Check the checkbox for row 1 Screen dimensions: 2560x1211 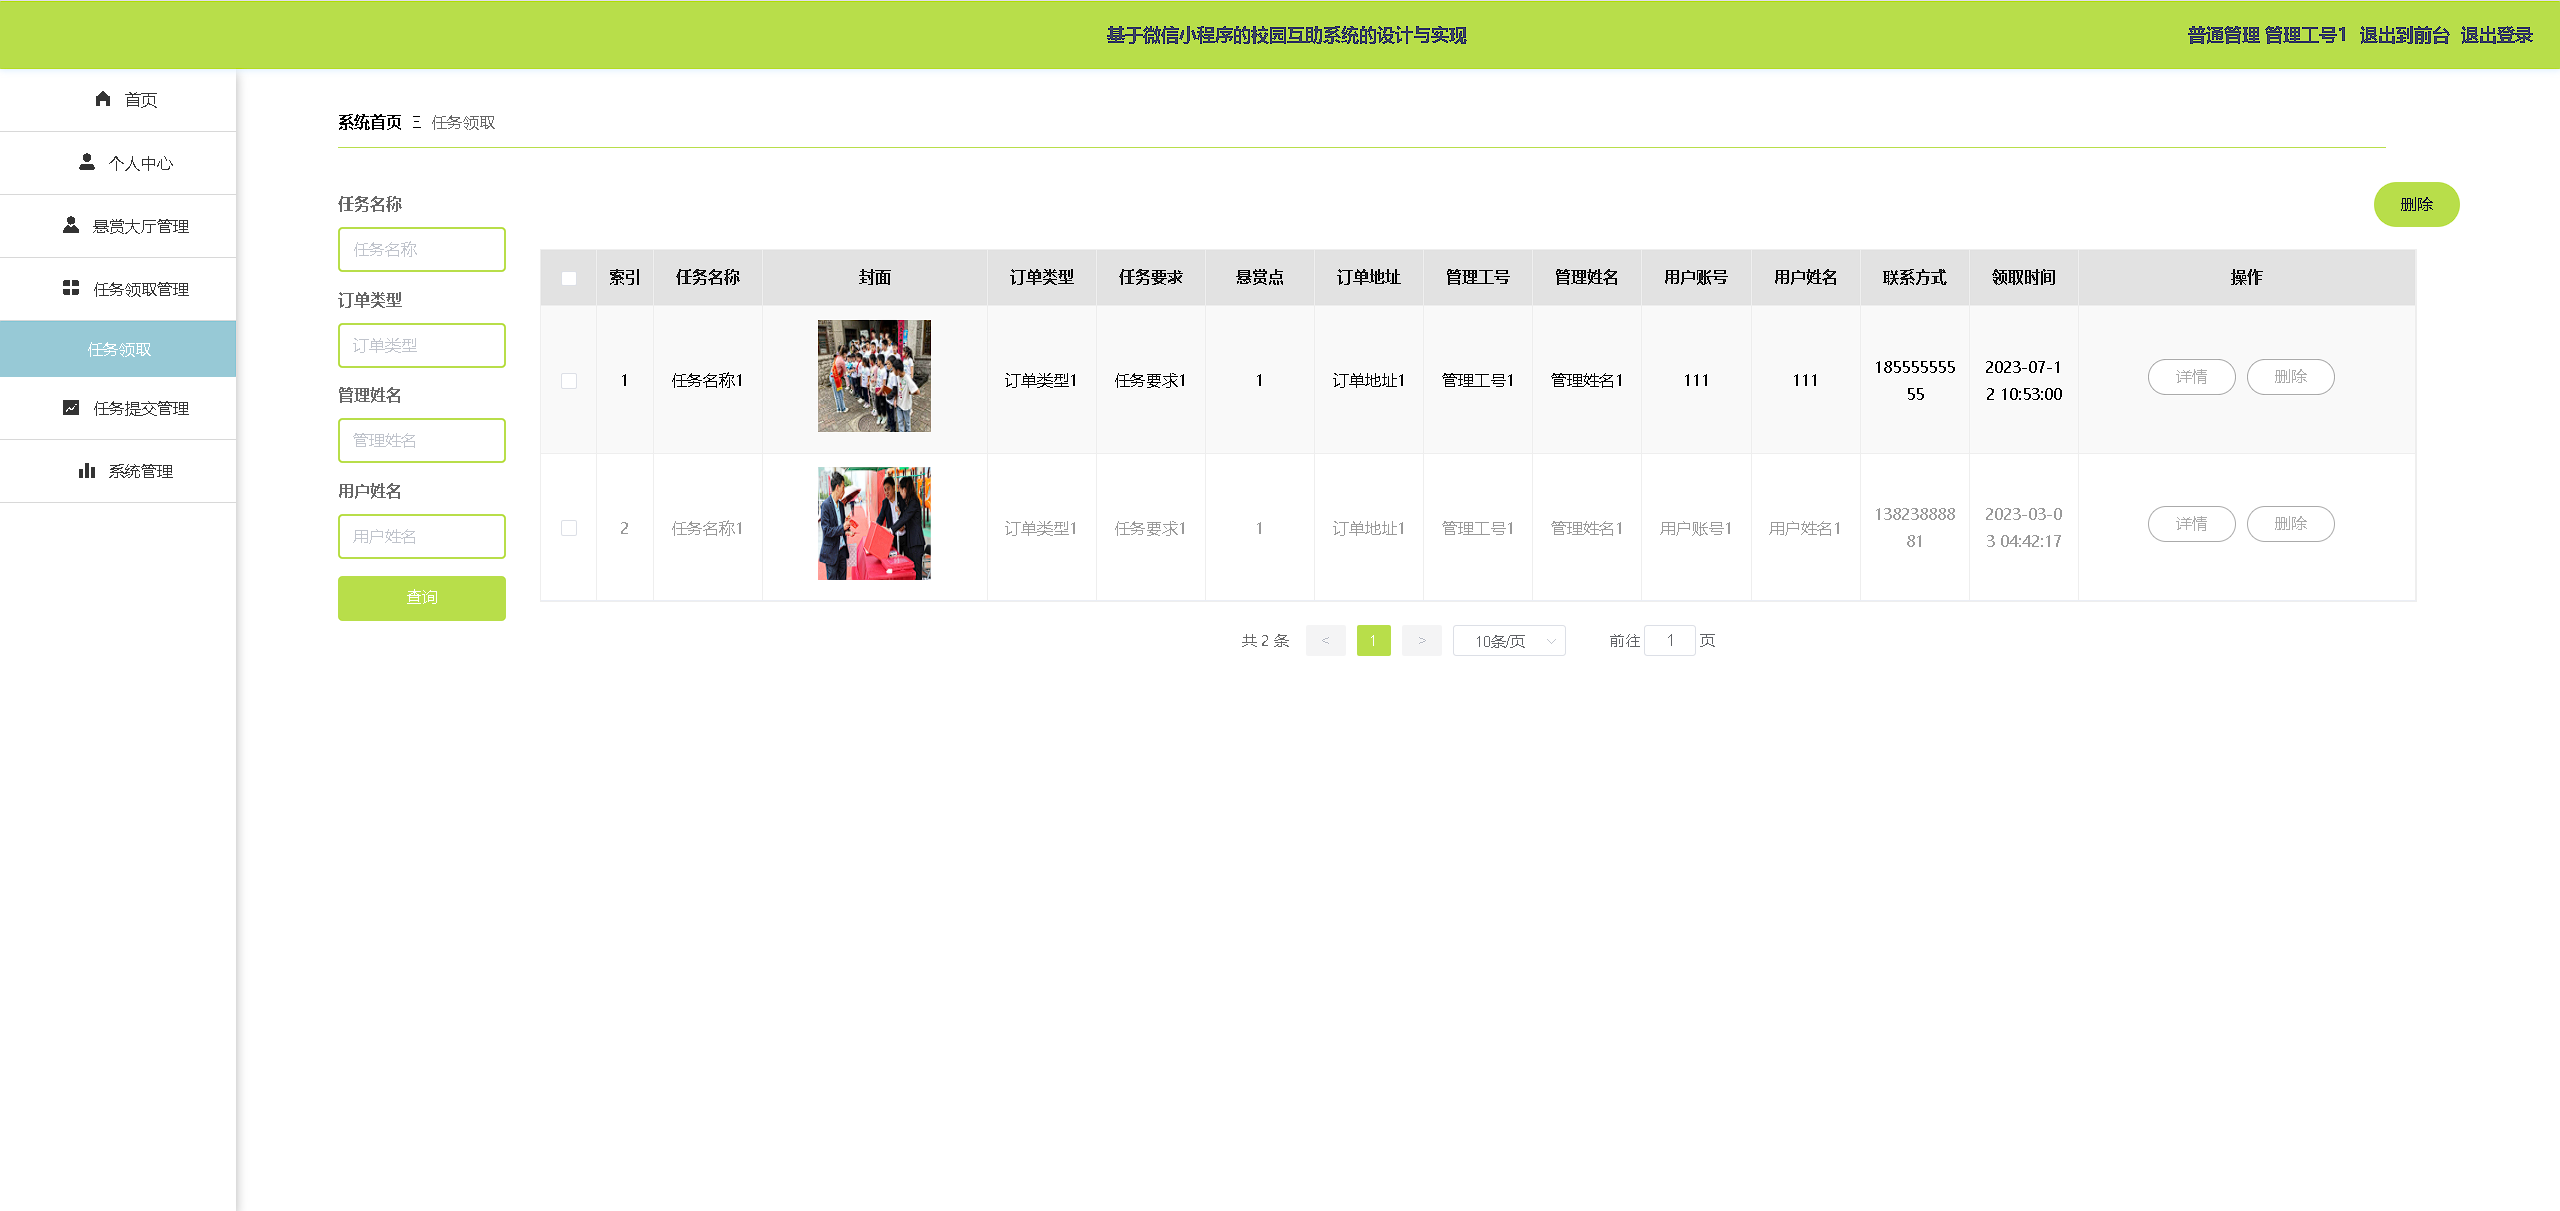pyautogui.click(x=569, y=381)
